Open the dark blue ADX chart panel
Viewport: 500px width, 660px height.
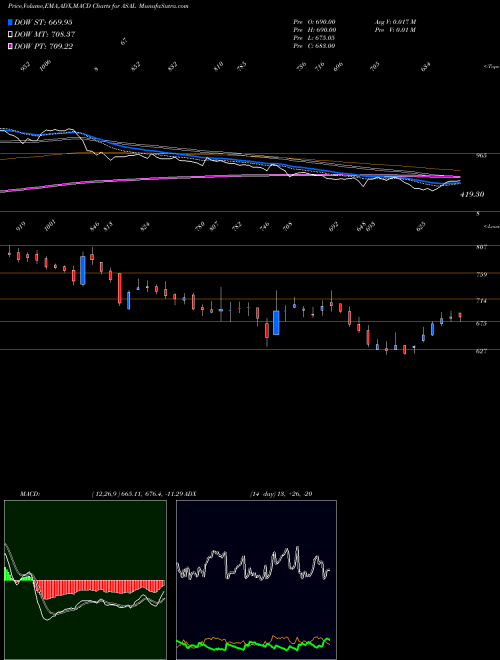pos(256,580)
